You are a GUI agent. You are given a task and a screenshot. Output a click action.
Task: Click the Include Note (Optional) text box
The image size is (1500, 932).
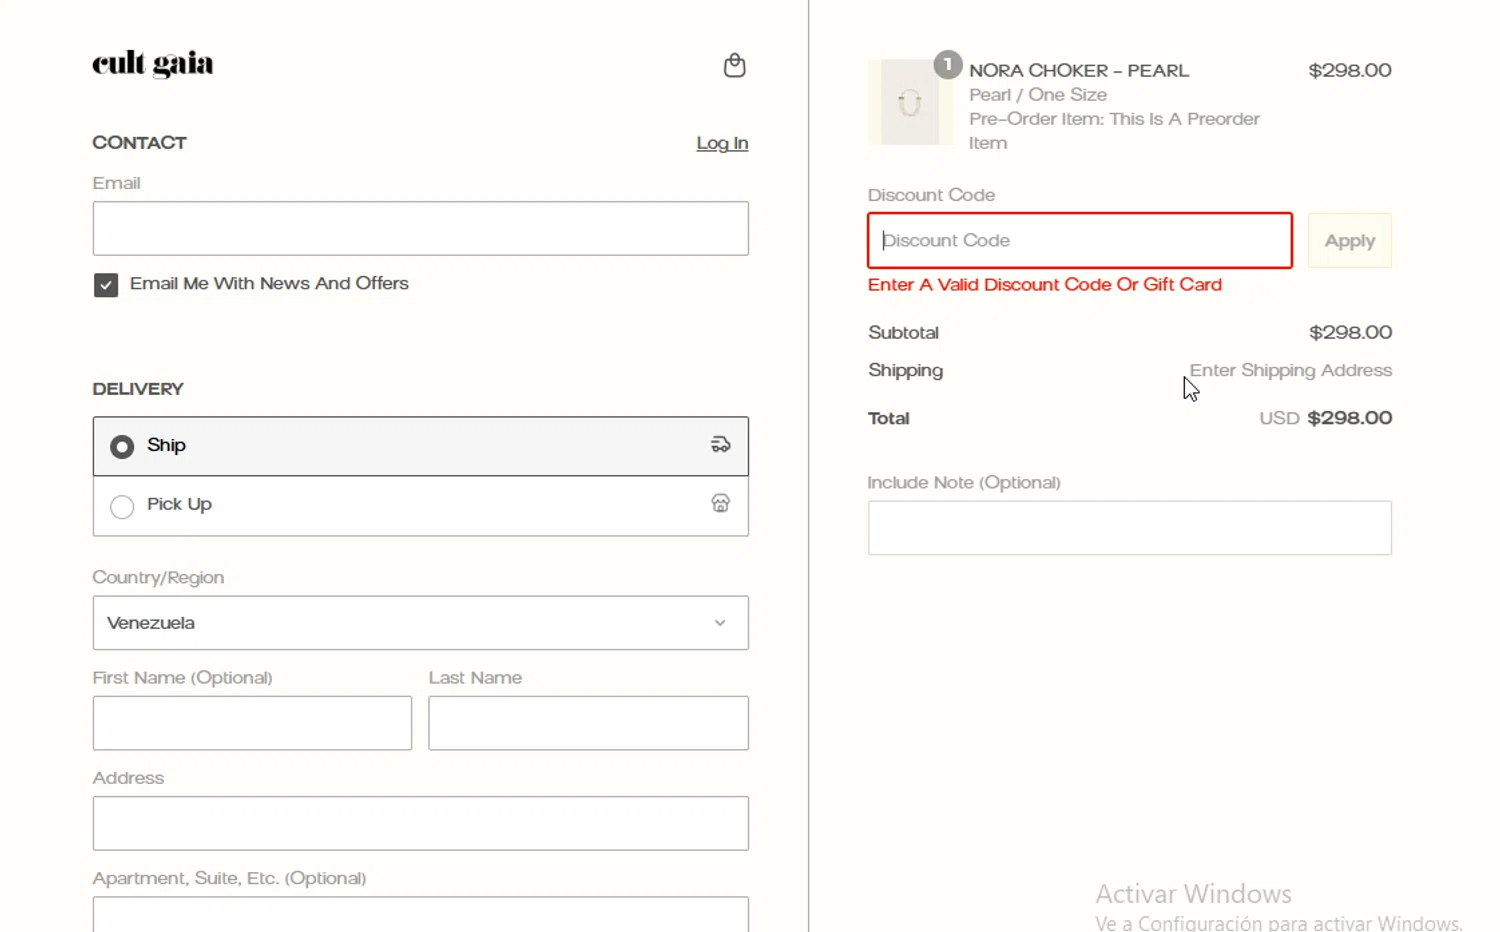(1130, 528)
